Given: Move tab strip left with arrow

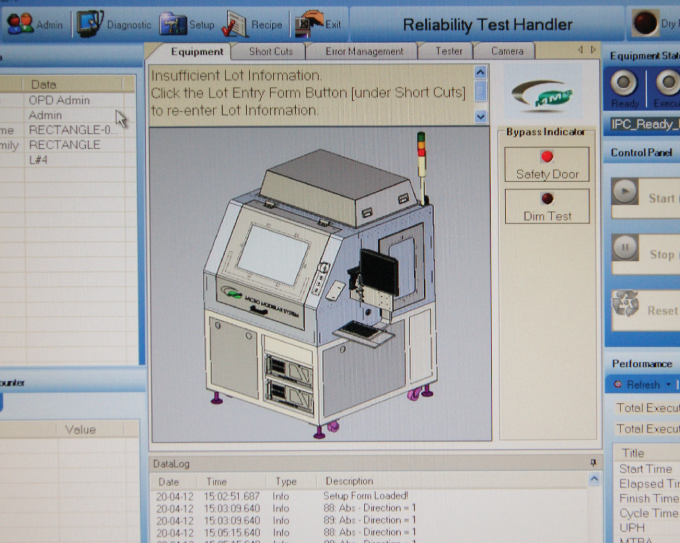Looking at the screenshot, I should click(580, 50).
